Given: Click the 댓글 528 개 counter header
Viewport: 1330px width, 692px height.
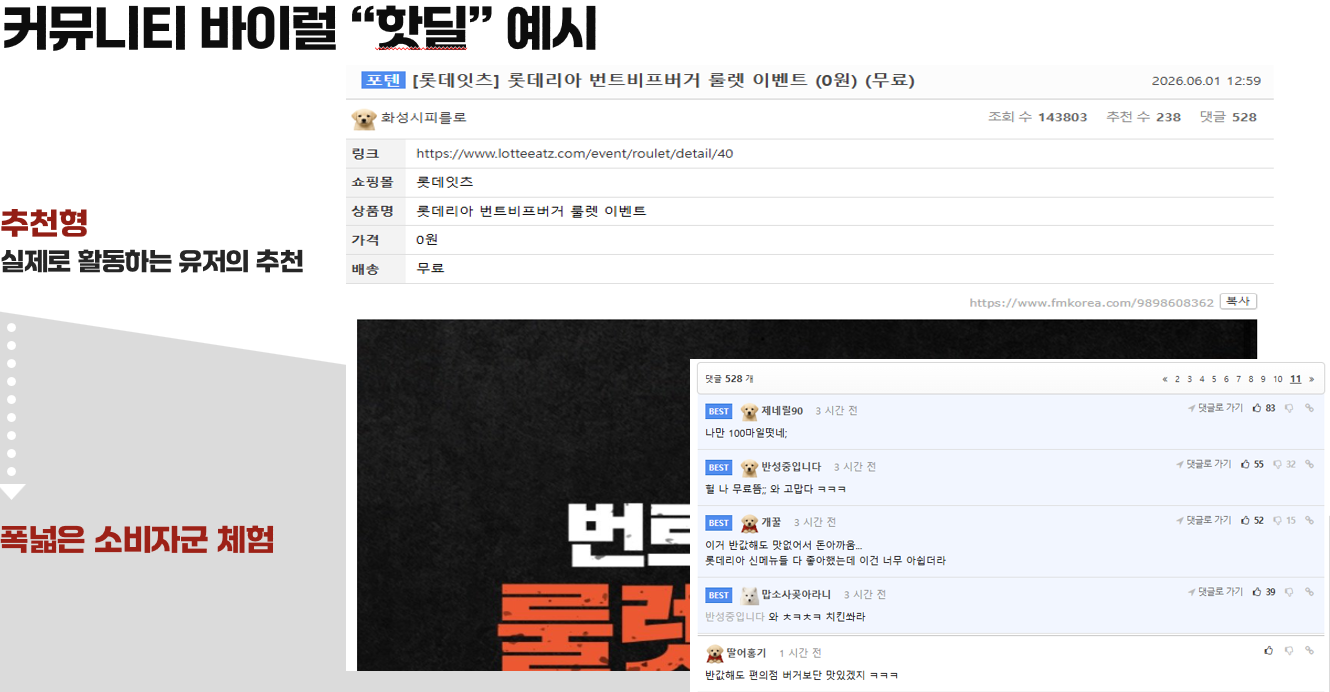Looking at the screenshot, I should [729, 379].
